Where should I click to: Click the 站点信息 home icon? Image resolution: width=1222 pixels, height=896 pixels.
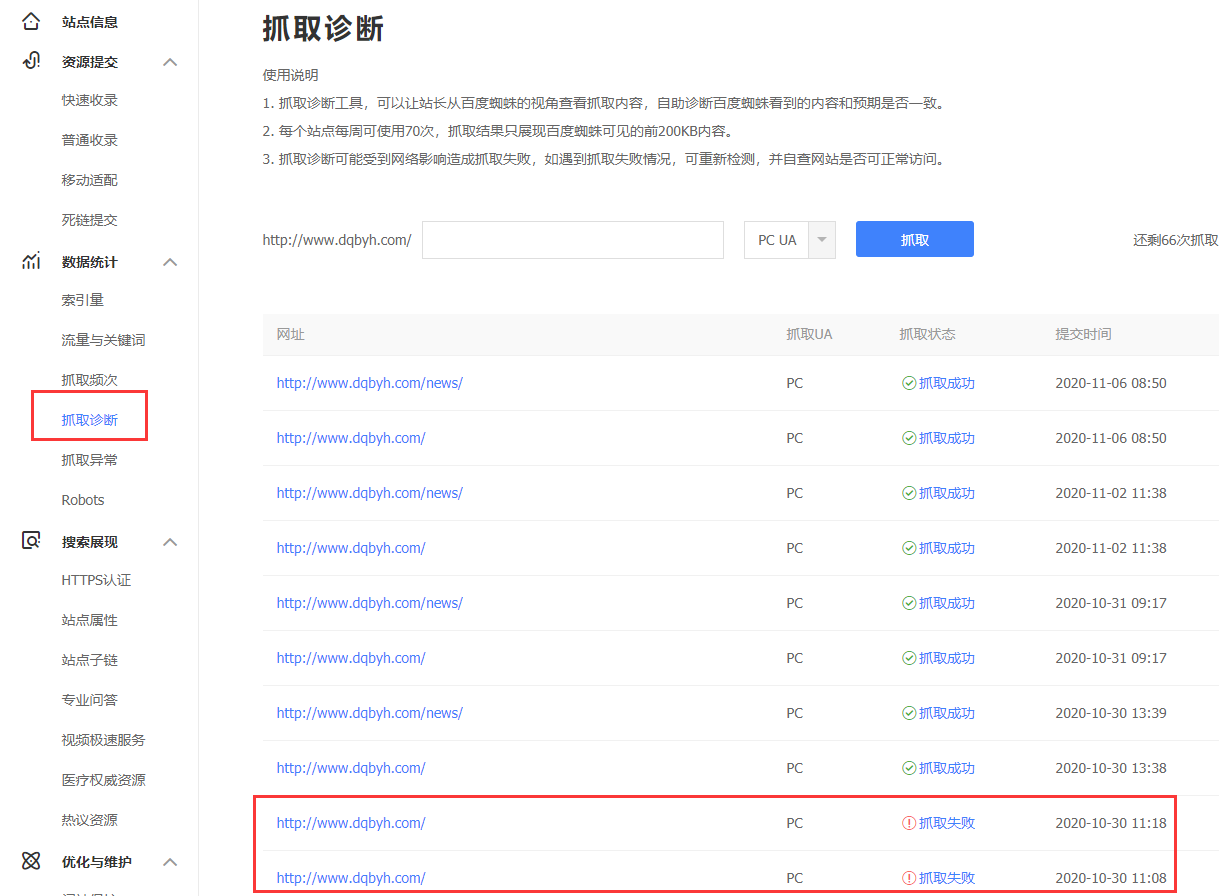pos(31,21)
